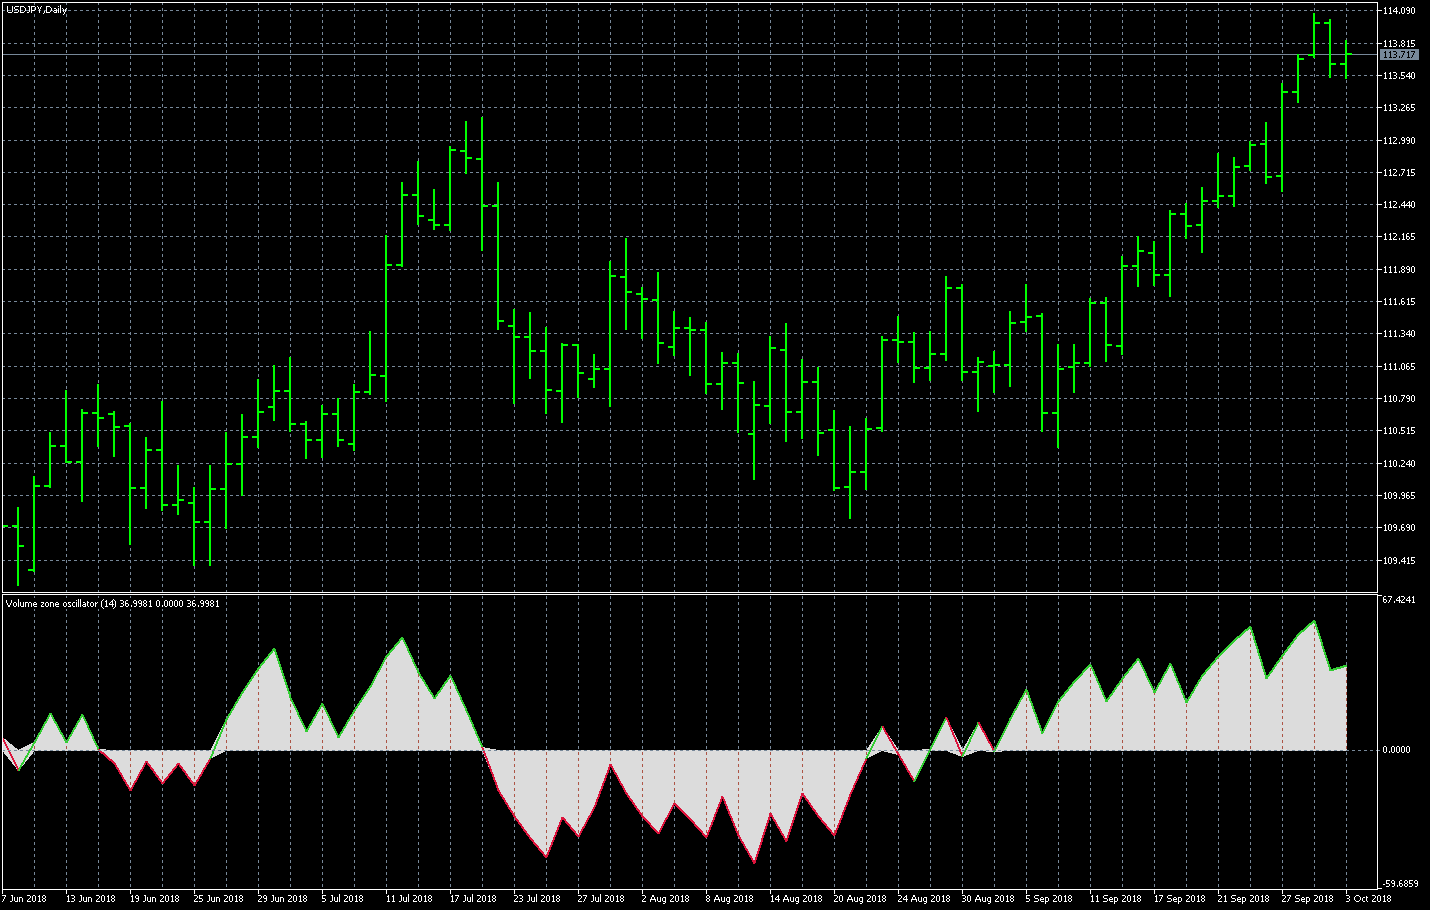The image size is (1430, 910).
Task: Click the 67.4241 oscillator scale maximum
Action: 1399,600
